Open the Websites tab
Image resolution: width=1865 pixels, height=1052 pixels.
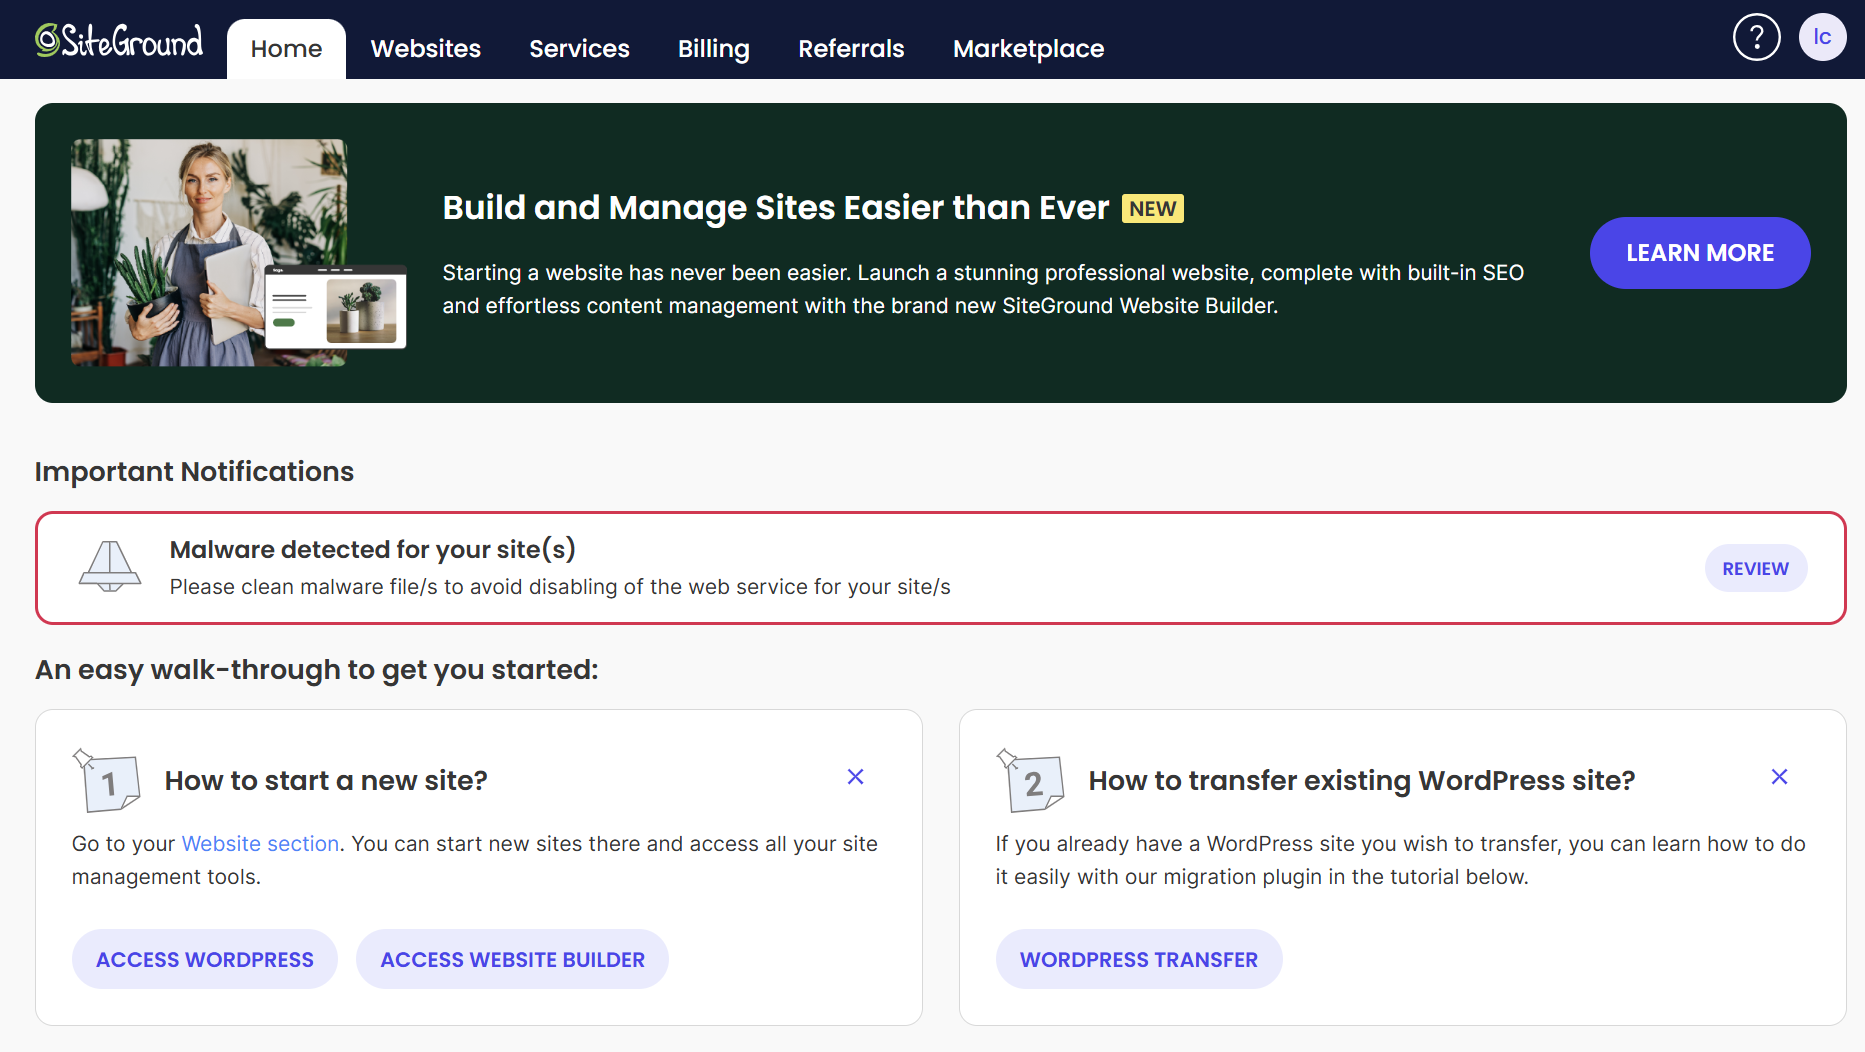tap(425, 49)
